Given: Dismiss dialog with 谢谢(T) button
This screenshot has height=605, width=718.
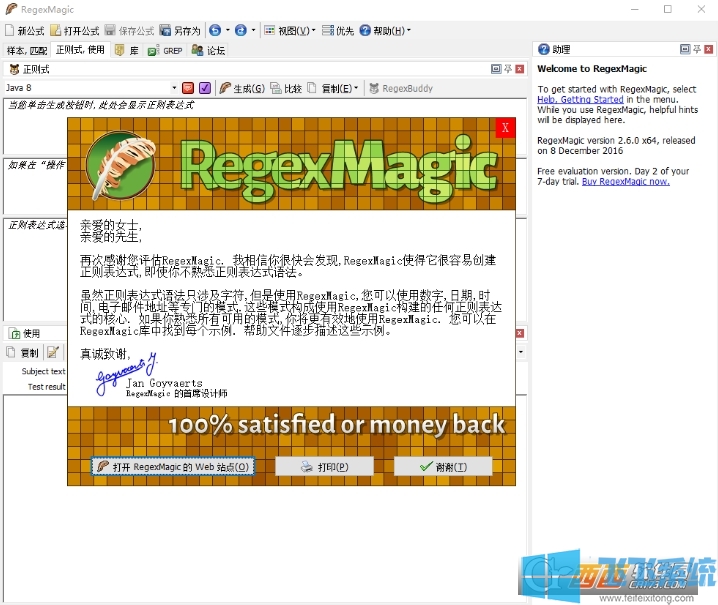Looking at the screenshot, I should (x=443, y=467).
